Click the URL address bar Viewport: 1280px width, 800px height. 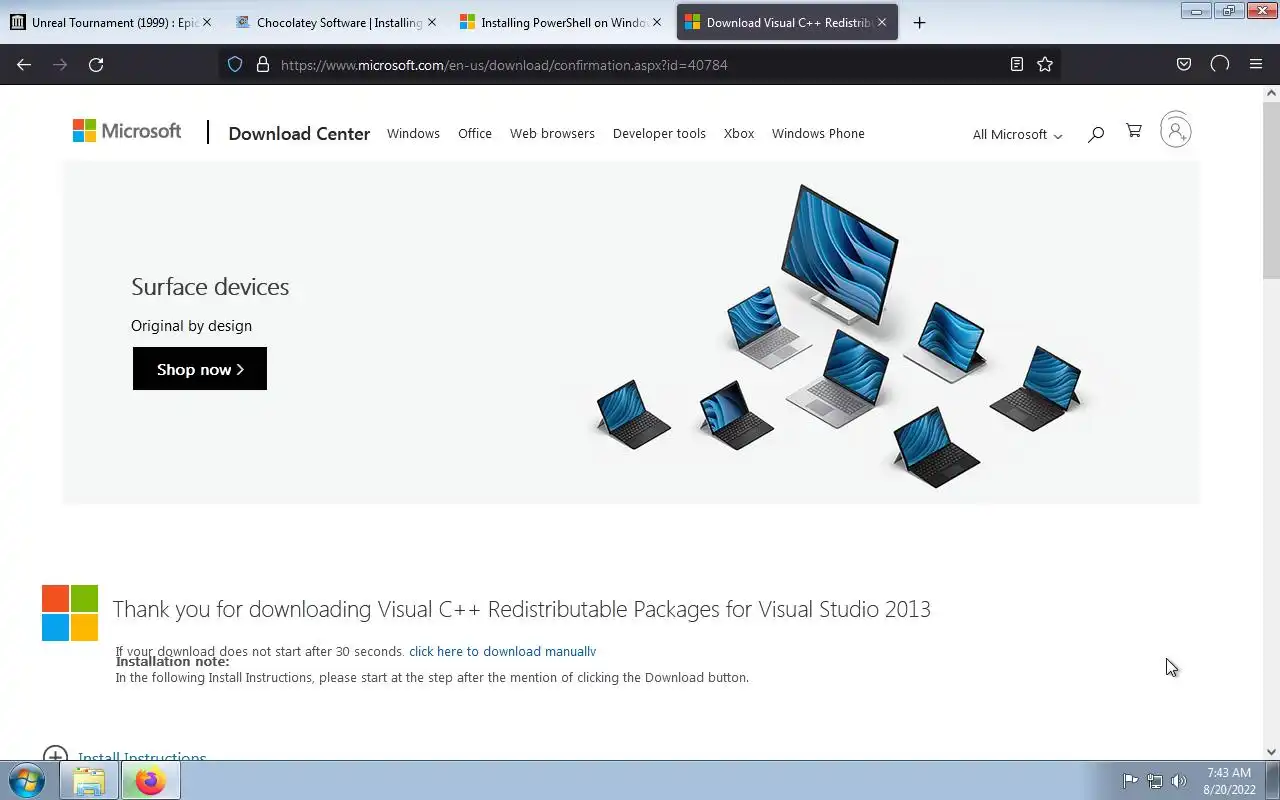pos(640,64)
